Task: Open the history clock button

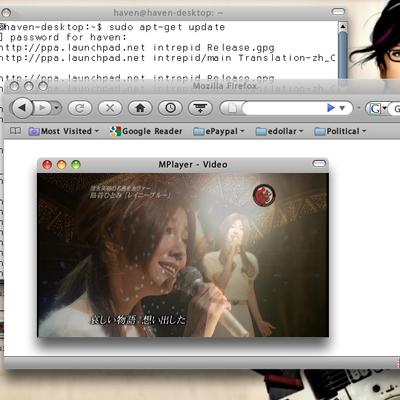Action: coord(170,108)
